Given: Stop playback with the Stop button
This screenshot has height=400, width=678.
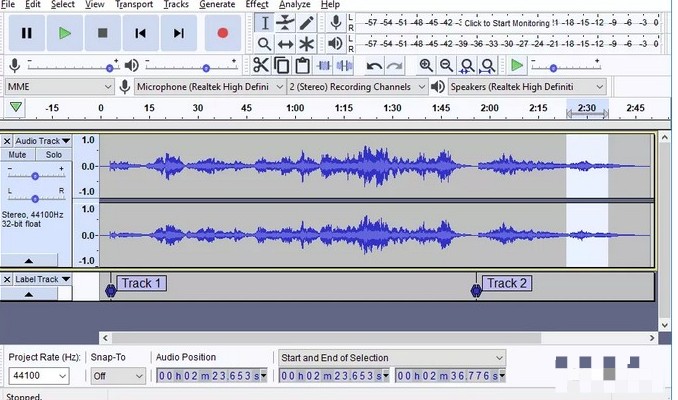Looking at the screenshot, I should [x=102, y=33].
